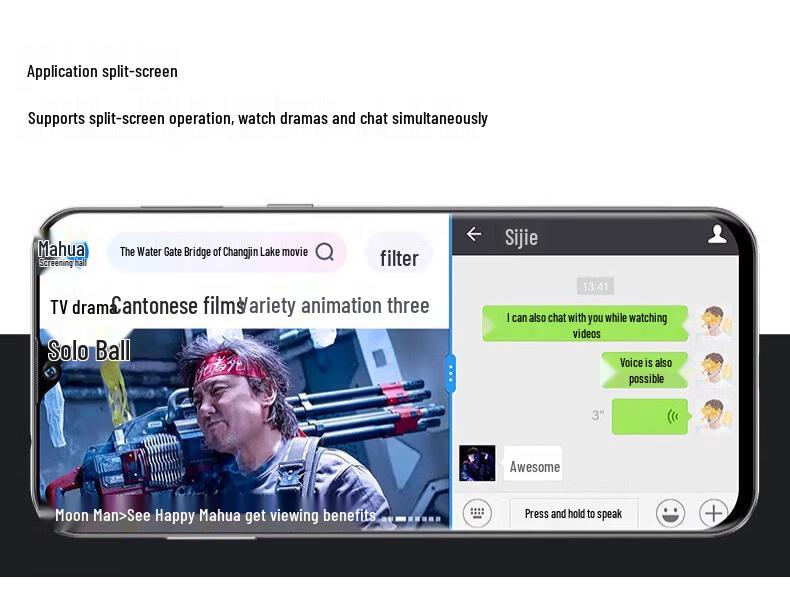Open the emoji smiley picker

click(670, 513)
